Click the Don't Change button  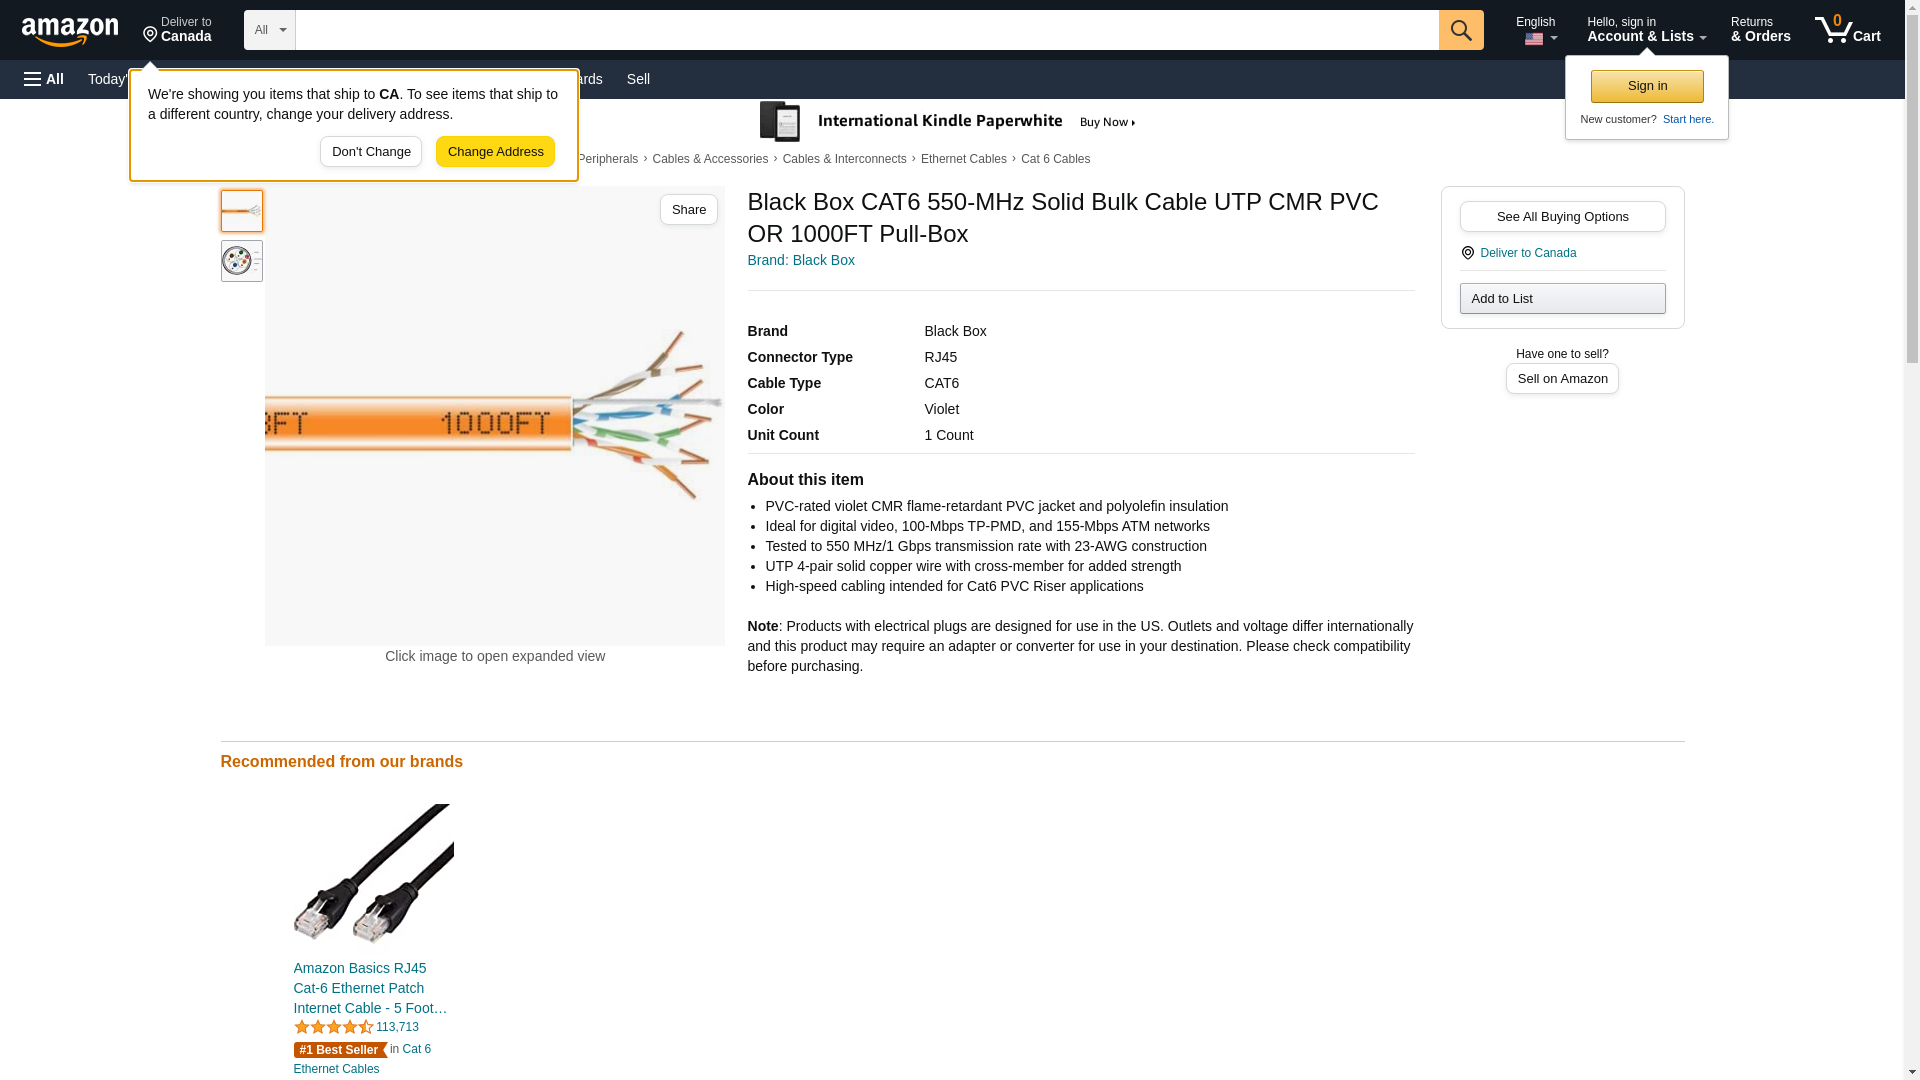coord(371,152)
